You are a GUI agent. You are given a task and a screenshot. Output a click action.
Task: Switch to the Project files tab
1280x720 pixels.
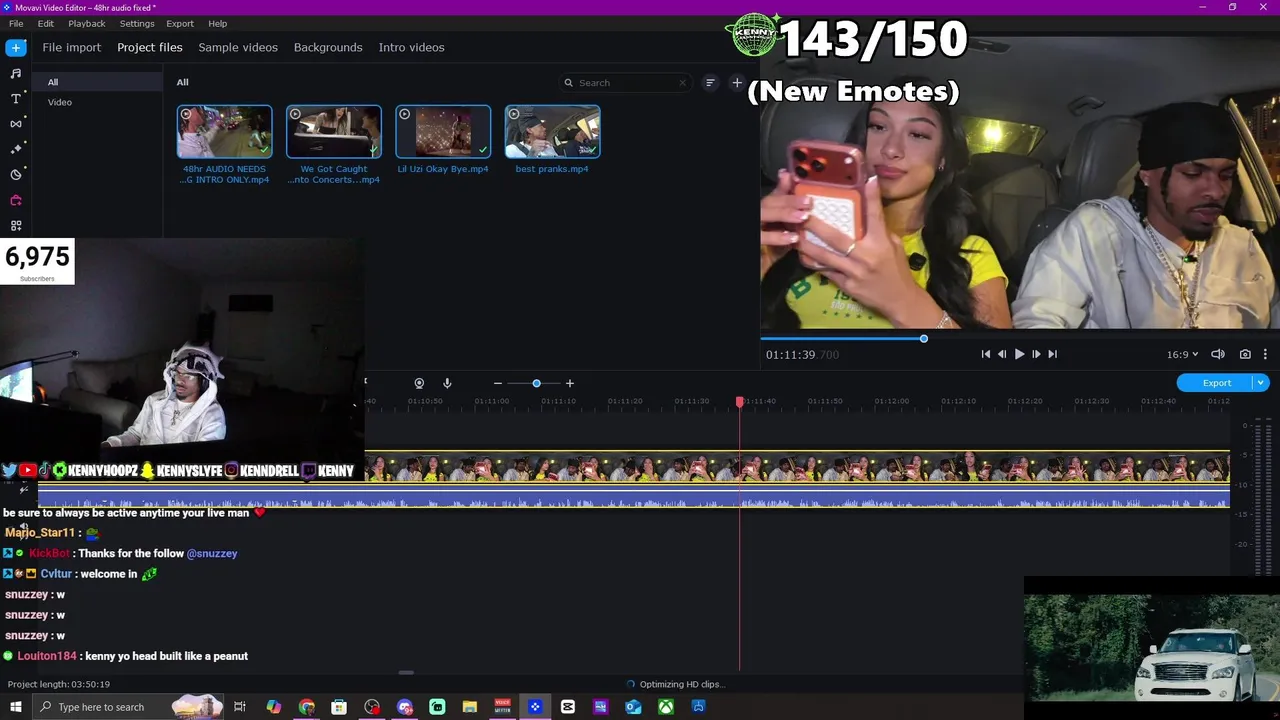pyautogui.click(x=150, y=47)
